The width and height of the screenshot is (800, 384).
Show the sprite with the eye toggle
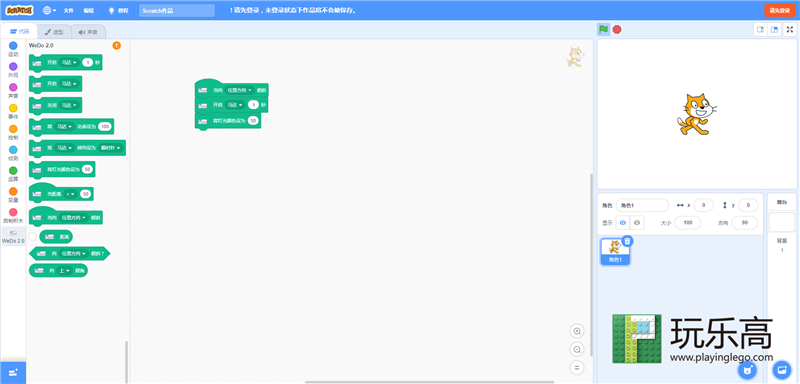623,223
